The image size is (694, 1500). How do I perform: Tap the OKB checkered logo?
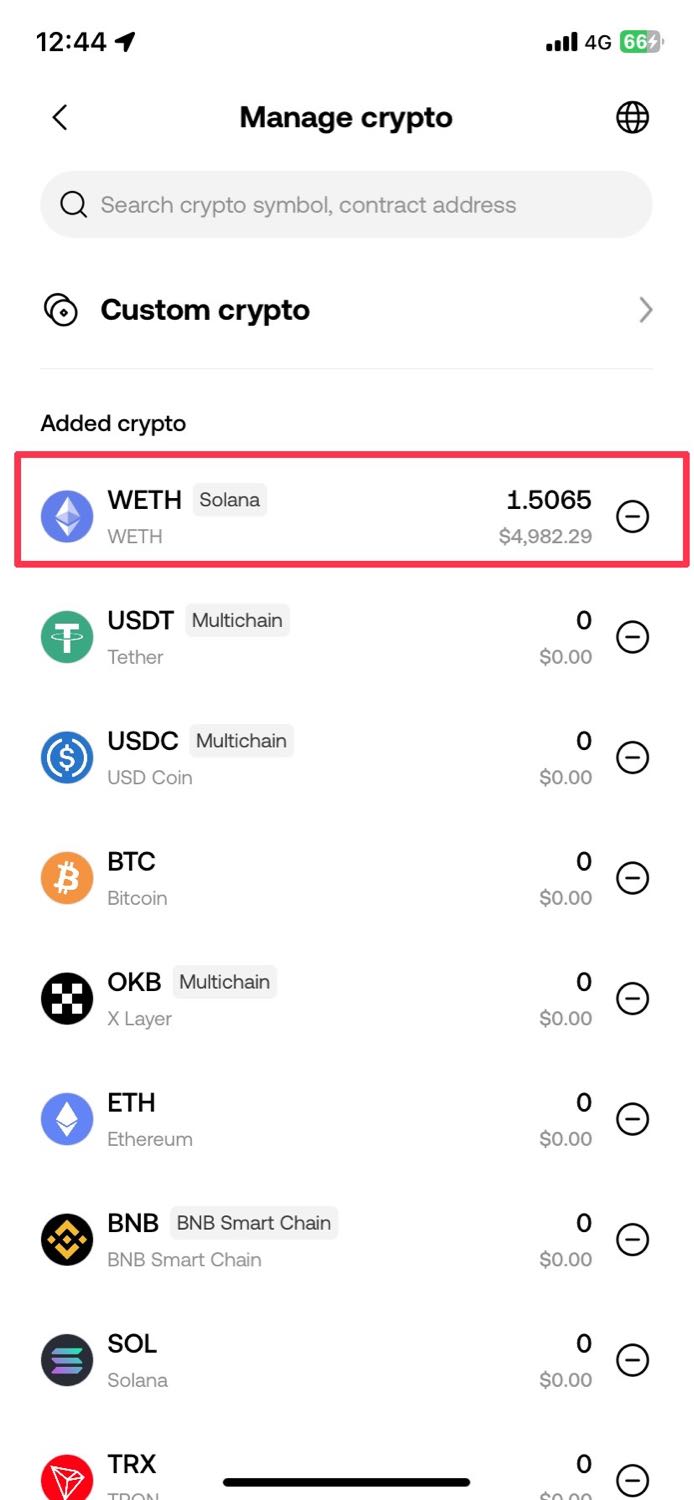(67, 998)
